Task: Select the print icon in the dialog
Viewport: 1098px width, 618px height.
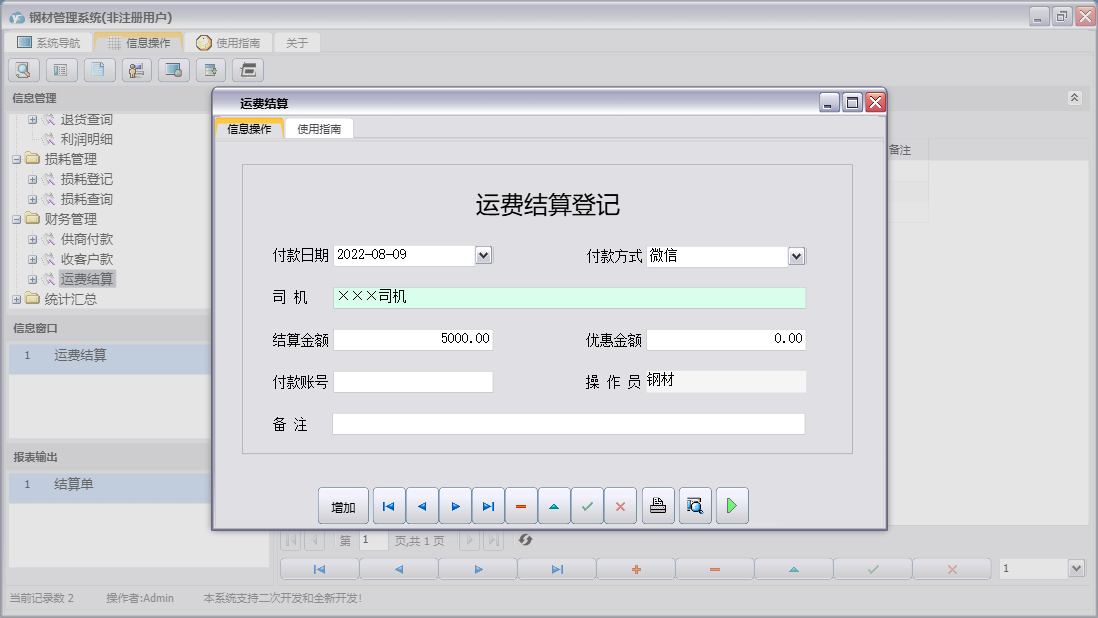Action: point(658,505)
